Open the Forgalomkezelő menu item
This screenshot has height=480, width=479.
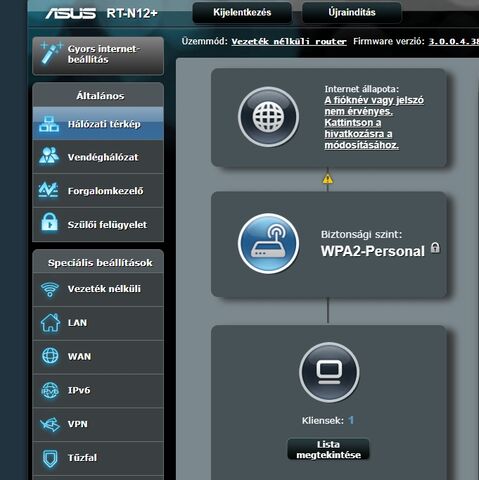pyautogui.click(x=98, y=191)
